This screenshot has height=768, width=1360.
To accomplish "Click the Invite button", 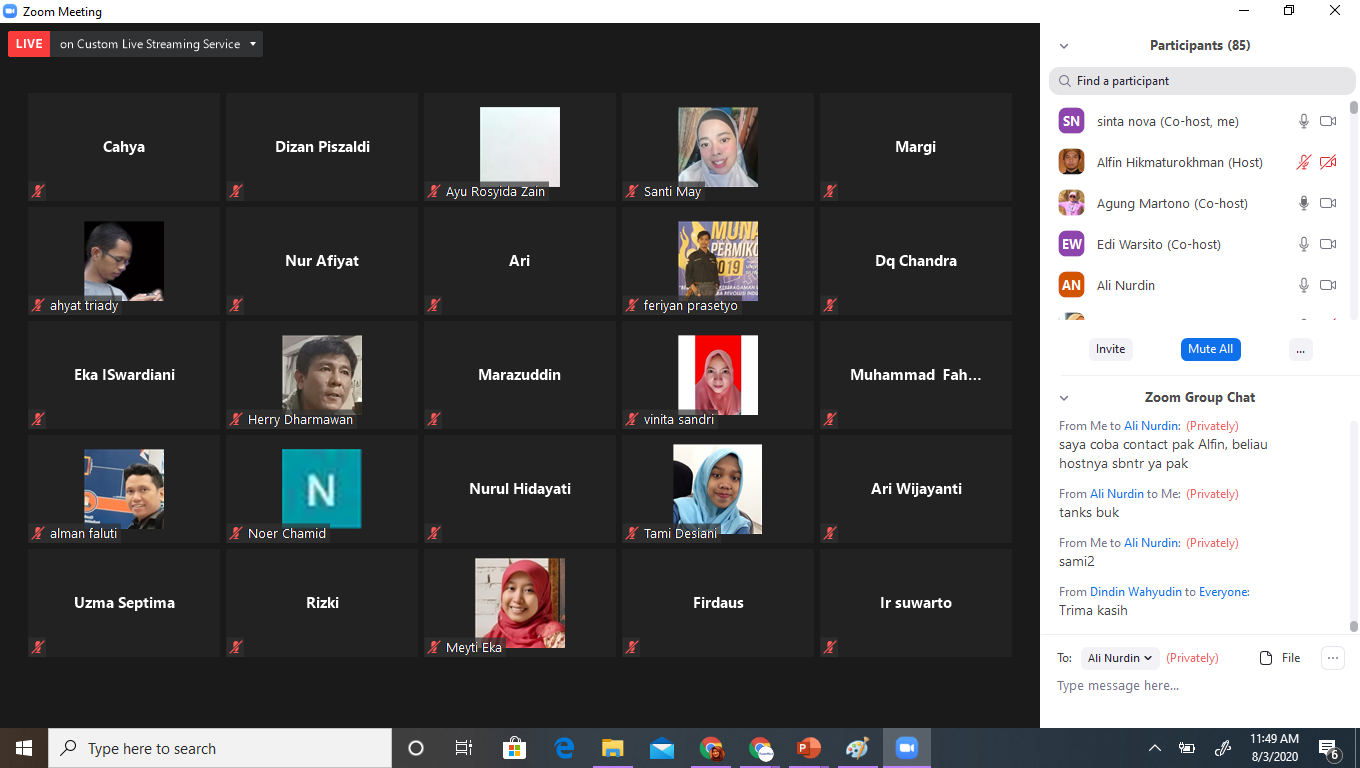I will tap(1110, 349).
